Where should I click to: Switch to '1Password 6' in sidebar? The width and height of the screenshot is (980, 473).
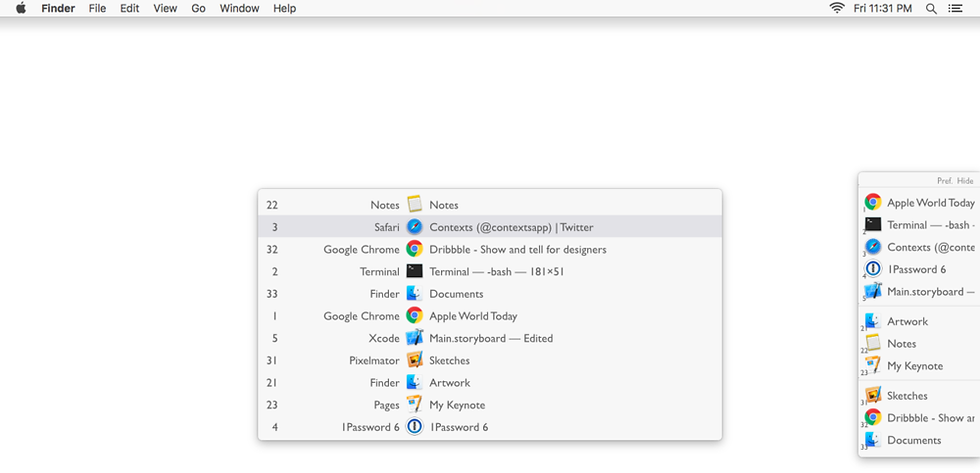point(917,269)
